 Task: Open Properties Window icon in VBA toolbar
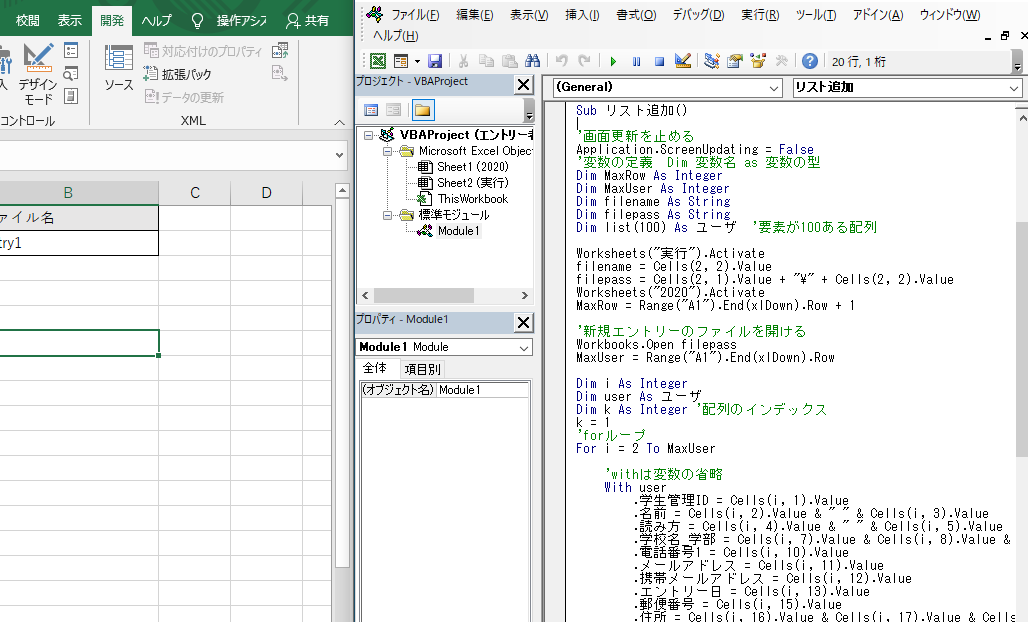click(x=734, y=61)
